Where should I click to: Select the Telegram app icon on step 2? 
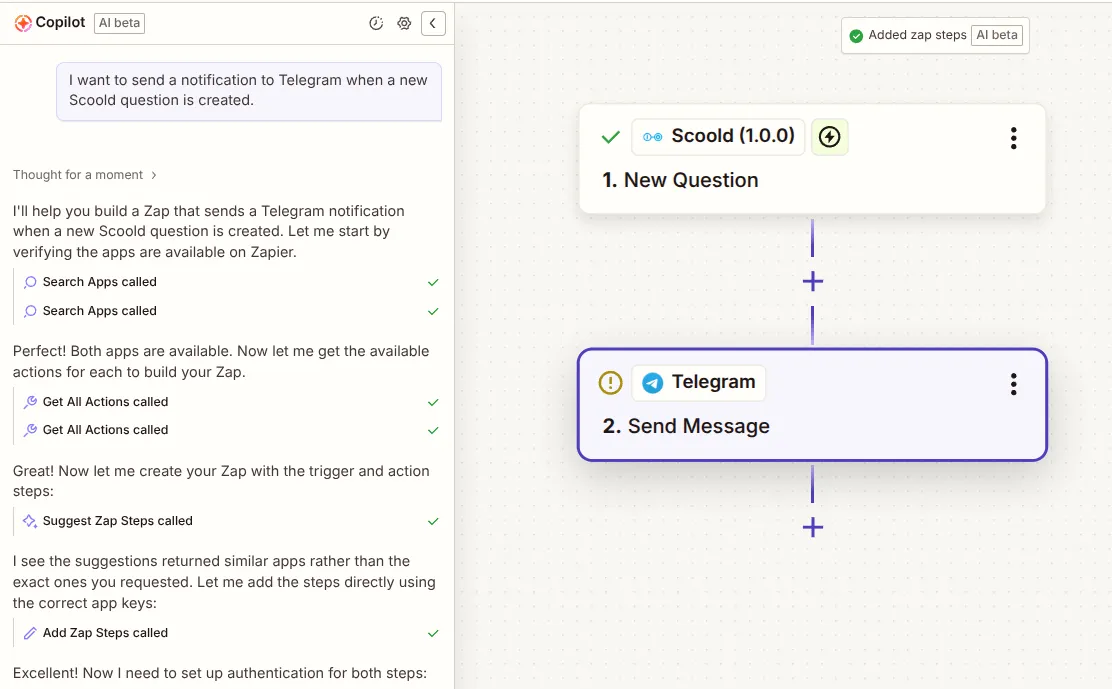(x=651, y=382)
